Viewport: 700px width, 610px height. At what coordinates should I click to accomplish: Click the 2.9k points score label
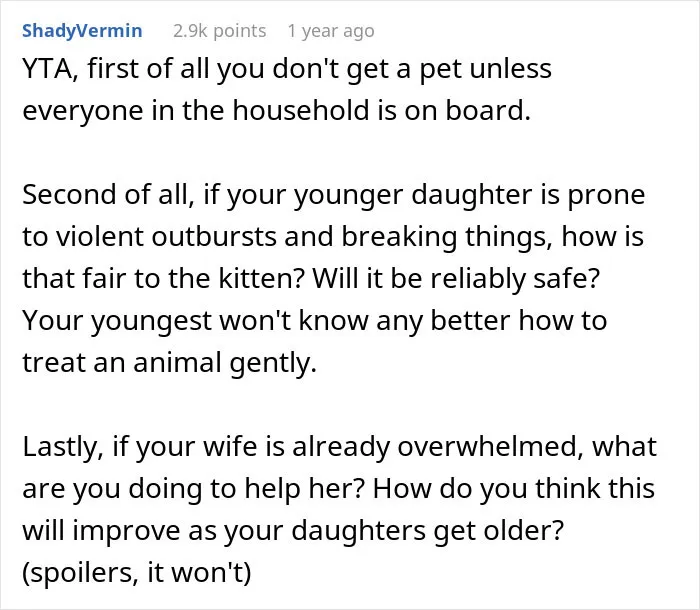point(220,31)
